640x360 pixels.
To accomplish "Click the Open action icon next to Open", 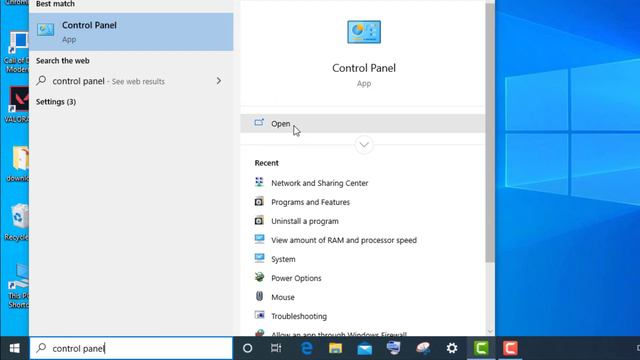I will [x=259, y=122].
